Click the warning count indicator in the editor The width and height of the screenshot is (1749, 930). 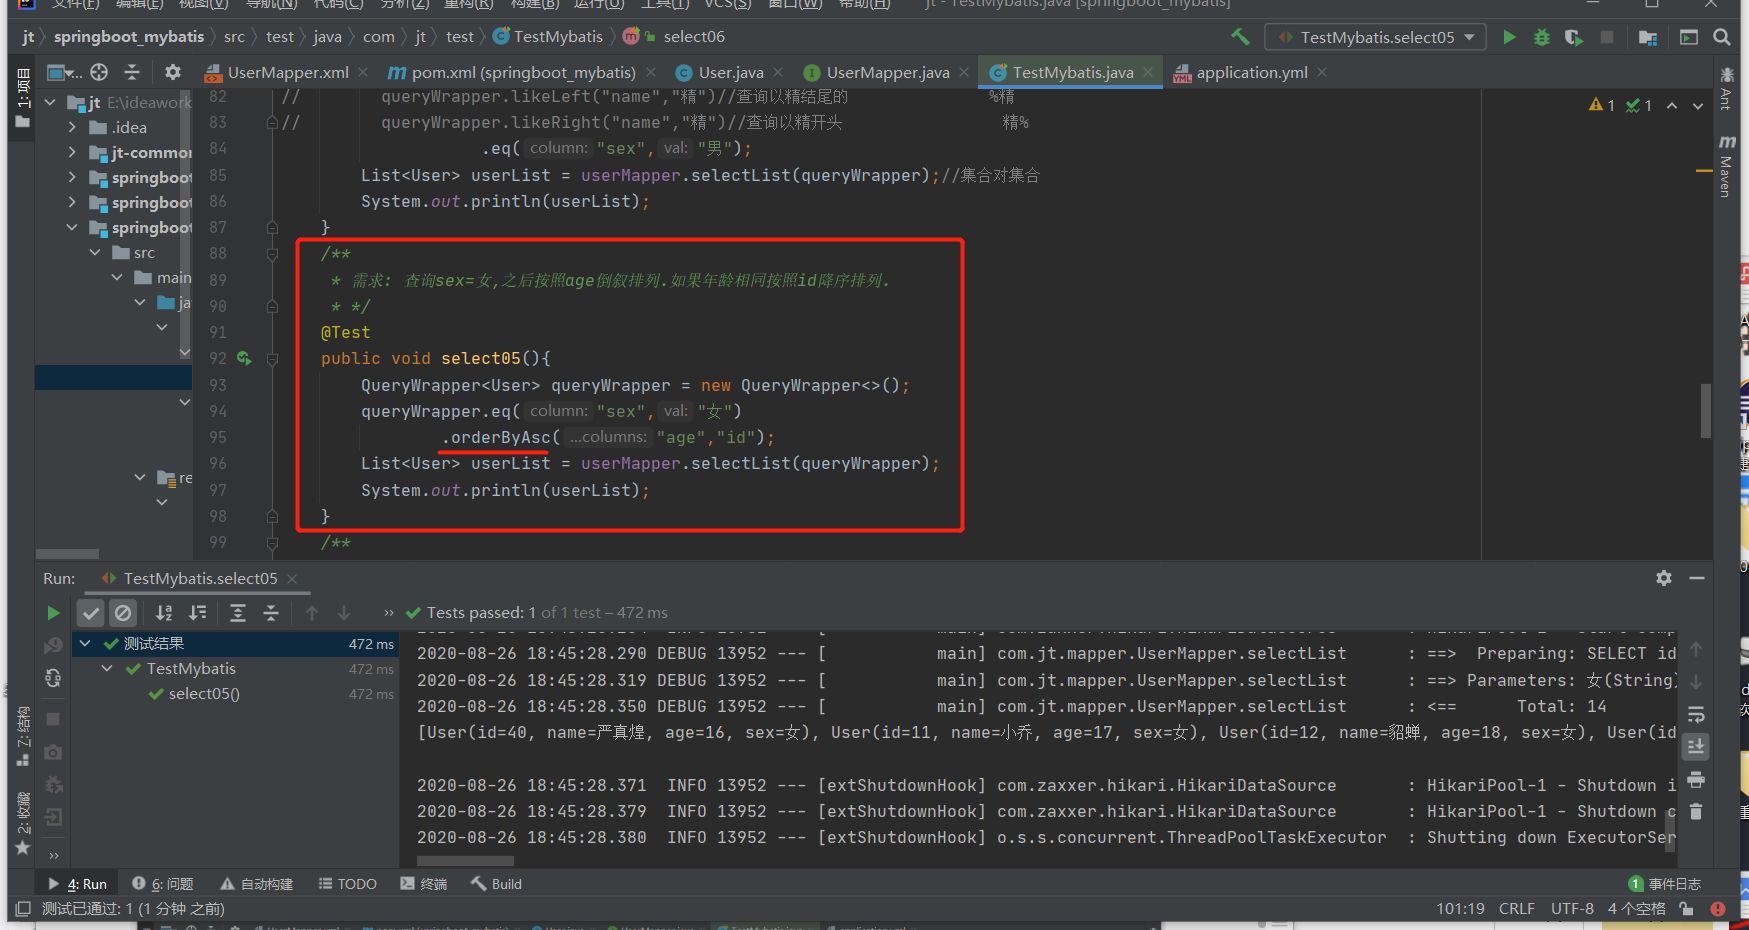coord(1602,105)
